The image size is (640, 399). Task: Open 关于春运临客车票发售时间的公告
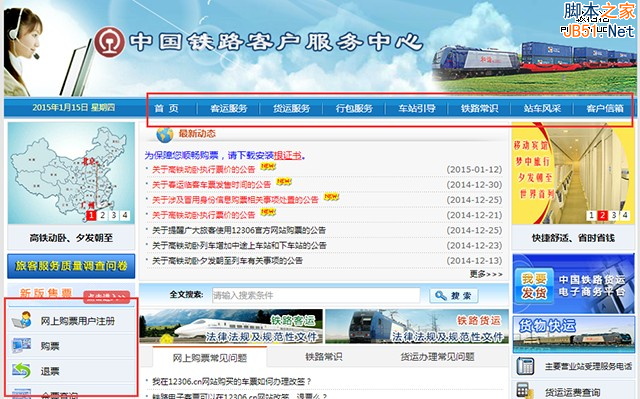(x=211, y=184)
